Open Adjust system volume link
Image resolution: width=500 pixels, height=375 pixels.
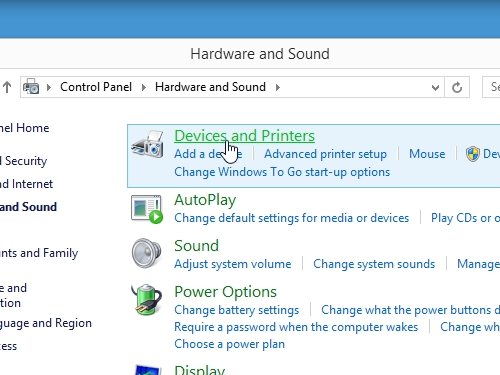pos(233,264)
